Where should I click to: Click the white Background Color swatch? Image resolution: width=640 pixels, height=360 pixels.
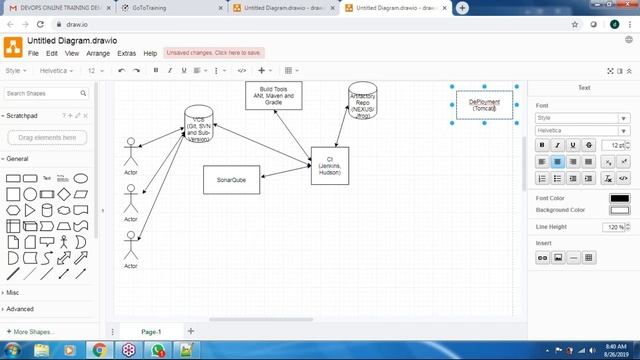pos(619,210)
